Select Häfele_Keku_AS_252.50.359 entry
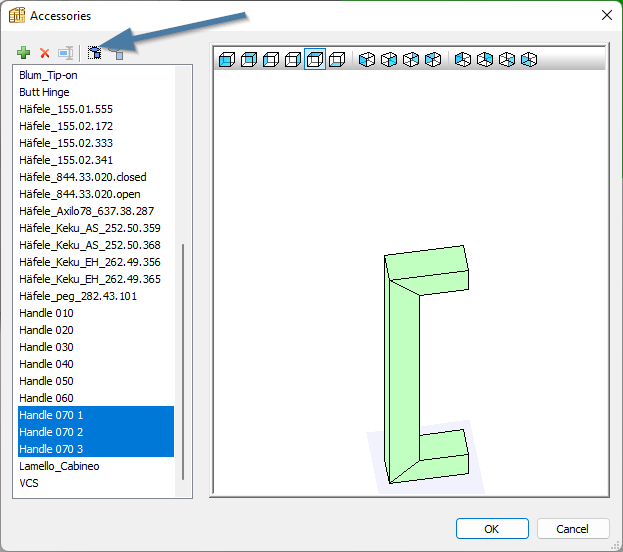The image size is (623, 552). click(x=96, y=228)
